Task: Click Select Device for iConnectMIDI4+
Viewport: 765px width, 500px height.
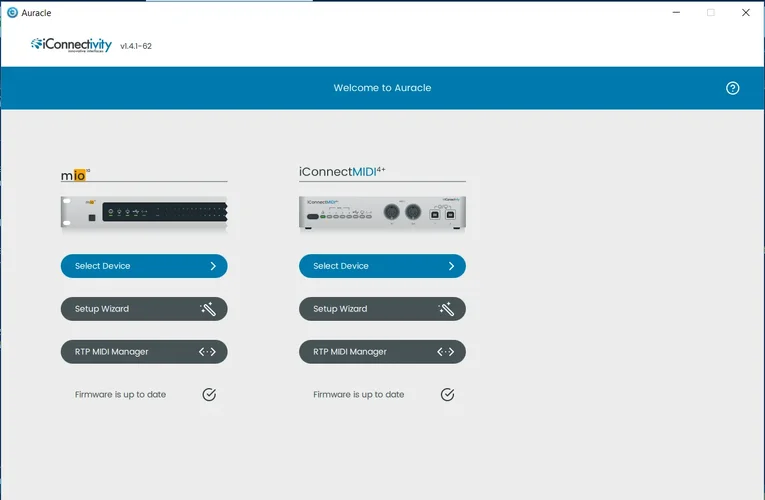Action: pyautogui.click(x=382, y=266)
